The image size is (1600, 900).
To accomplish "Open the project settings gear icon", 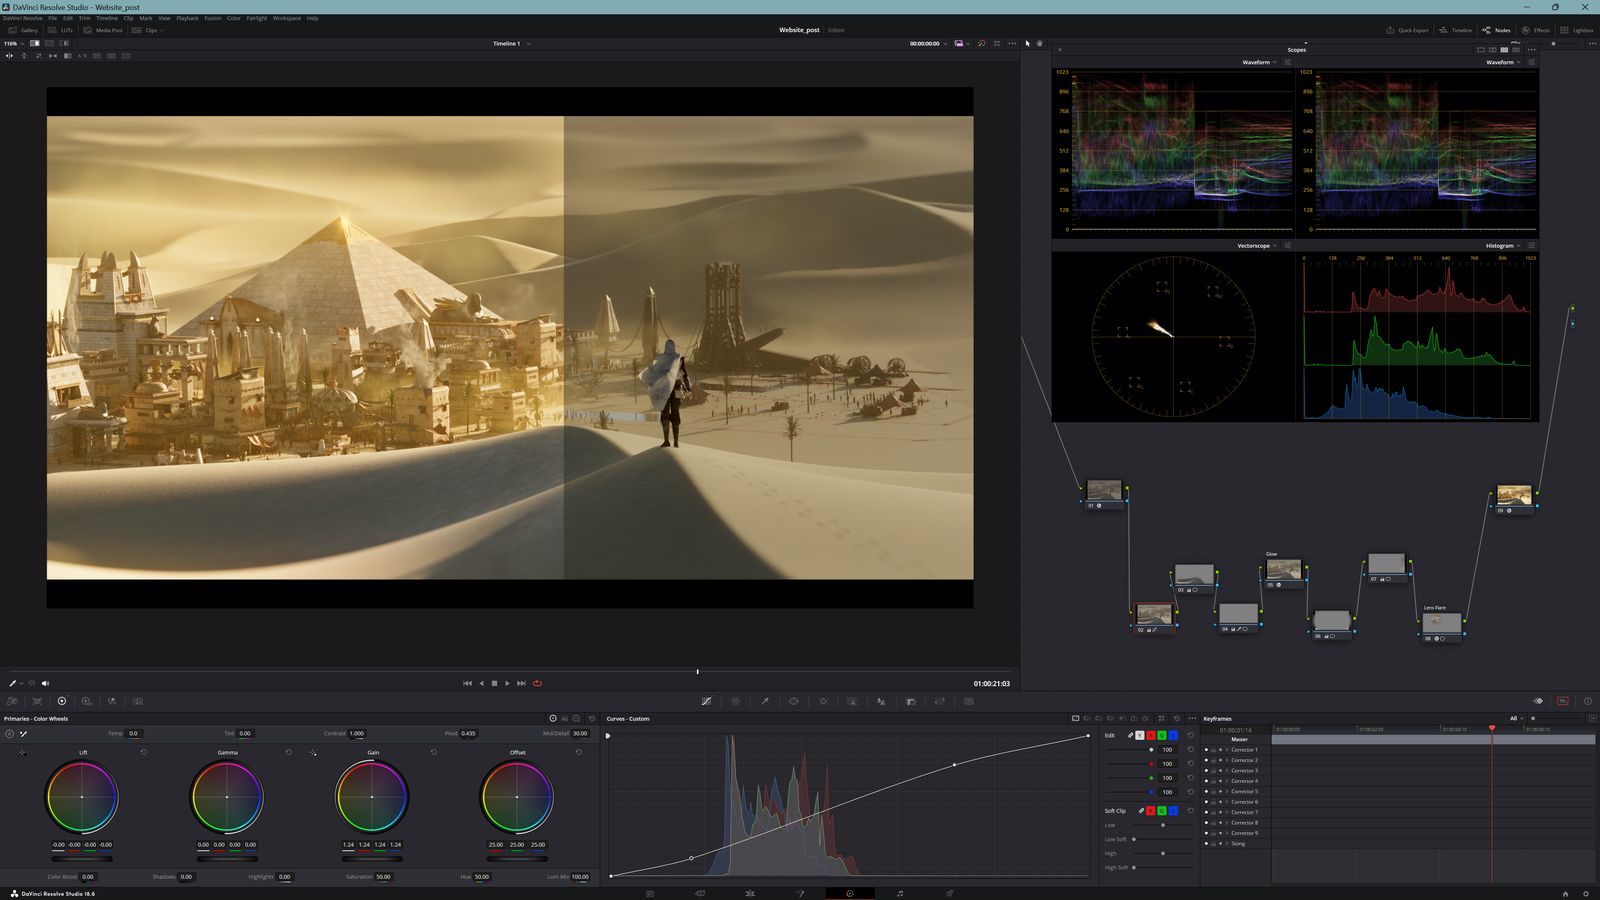I will point(1586,893).
